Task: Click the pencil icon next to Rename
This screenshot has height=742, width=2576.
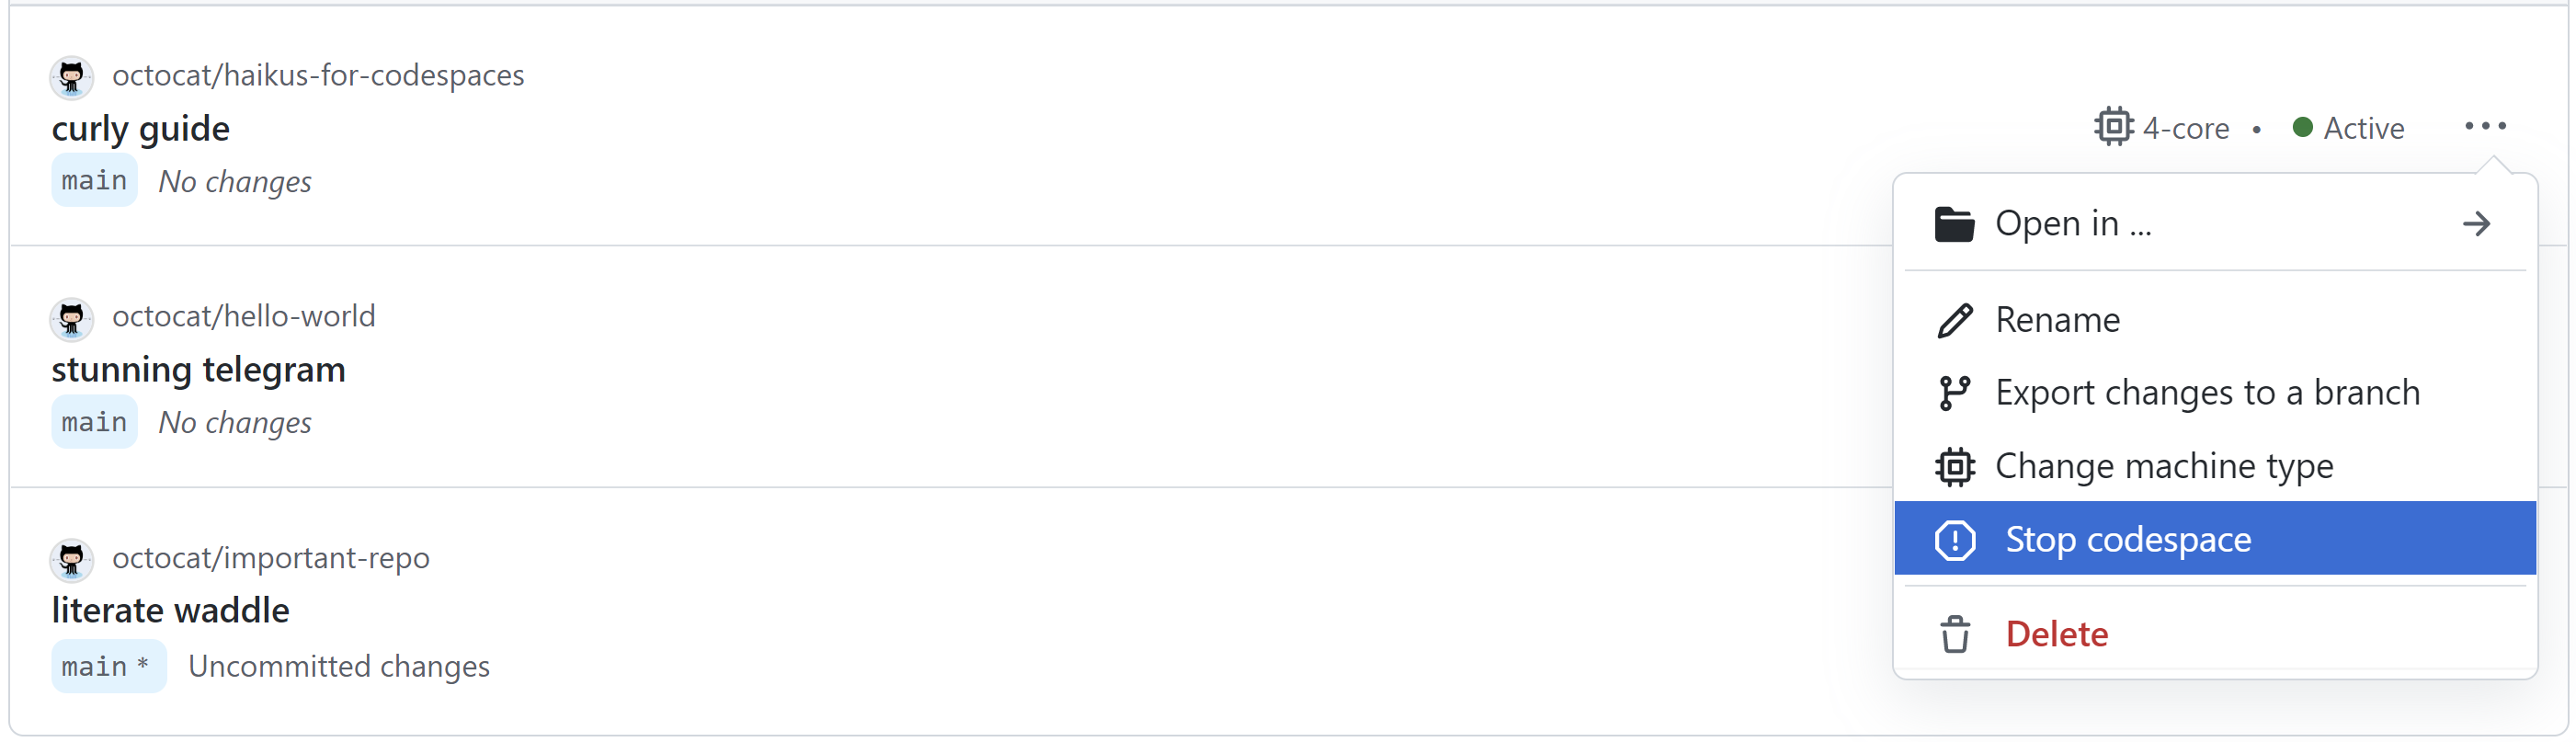Action: tap(1954, 320)
